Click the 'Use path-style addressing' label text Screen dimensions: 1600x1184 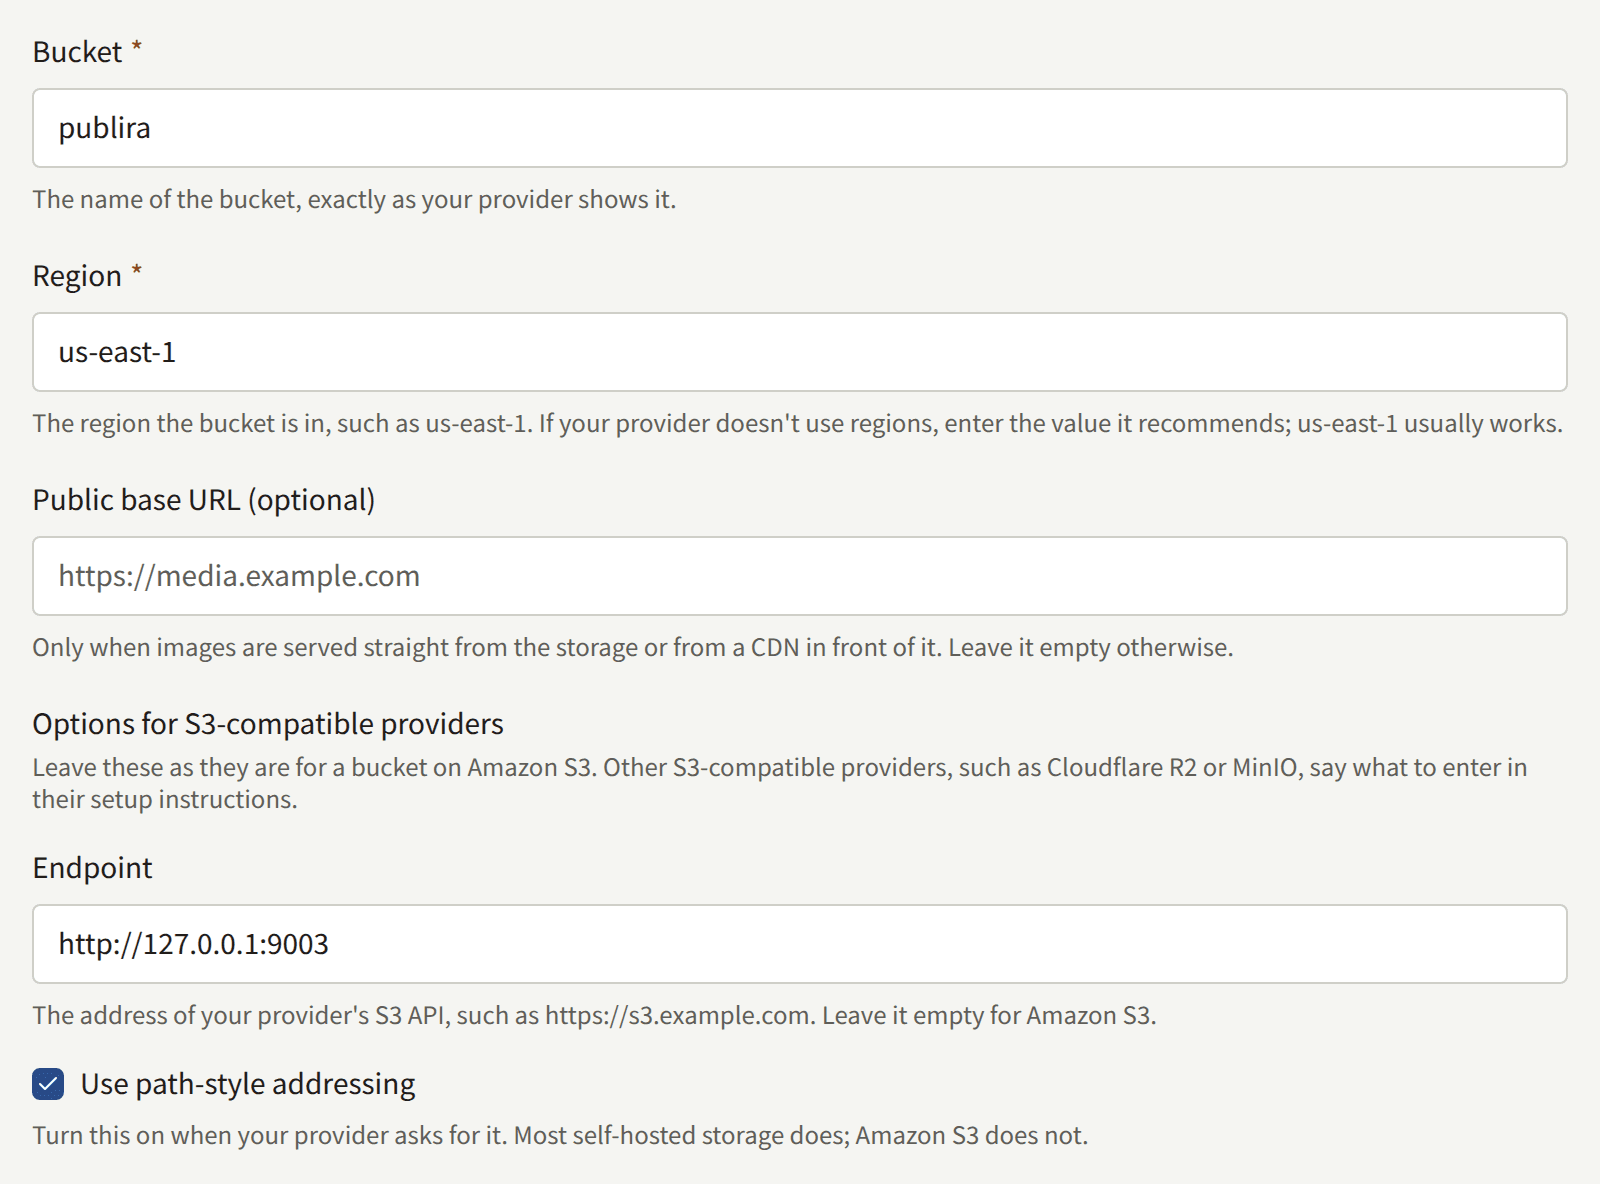pos(248,1084)
